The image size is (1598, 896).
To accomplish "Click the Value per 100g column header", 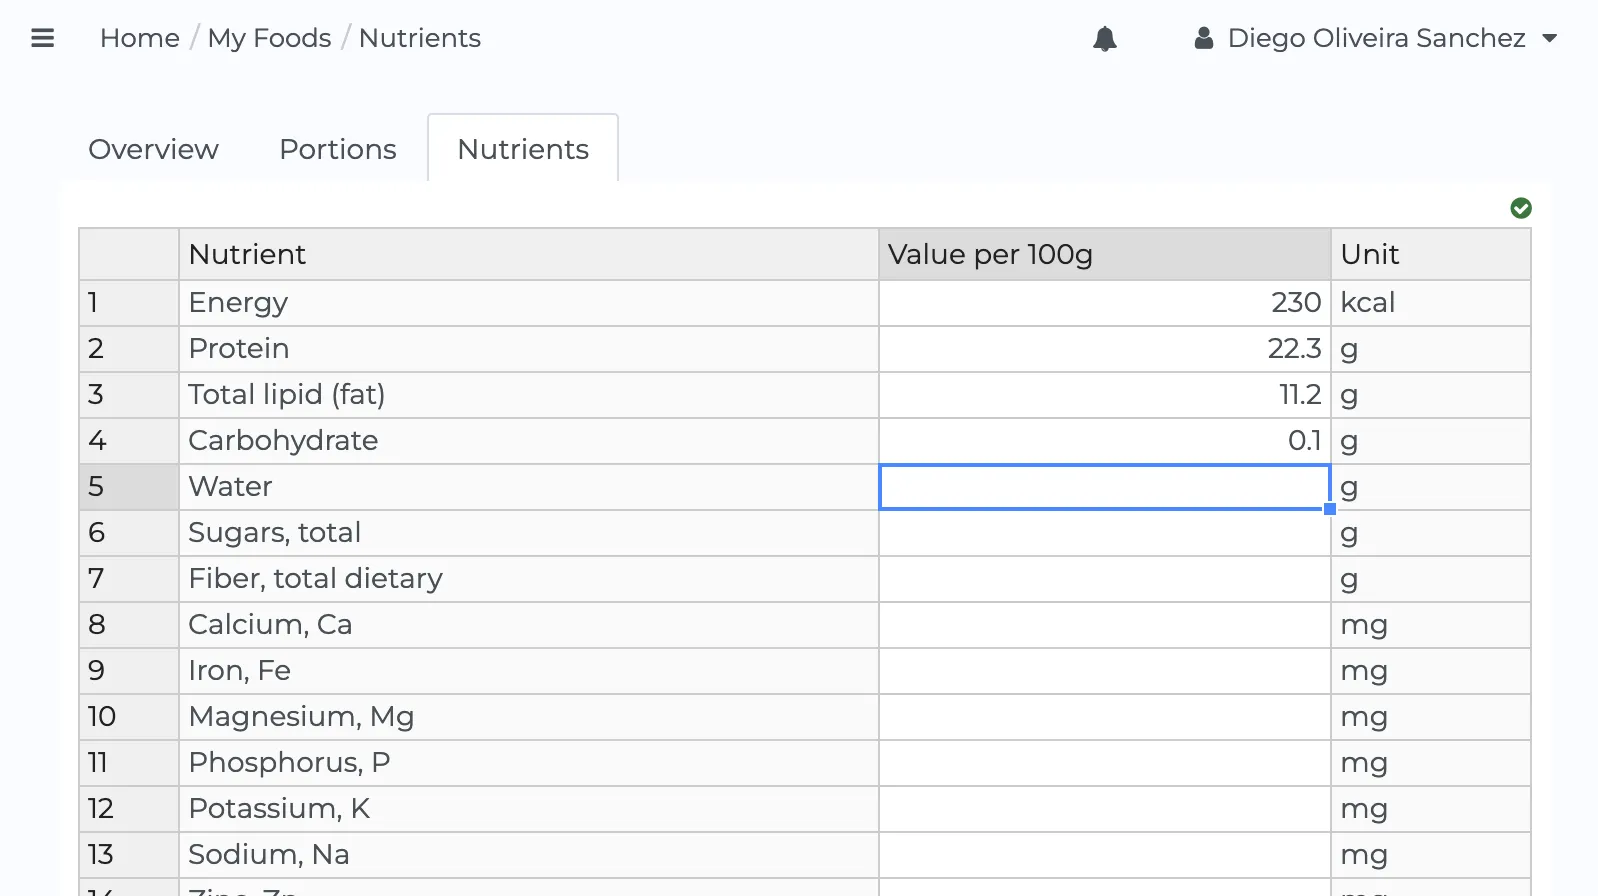I will [x=1104, y=254].
